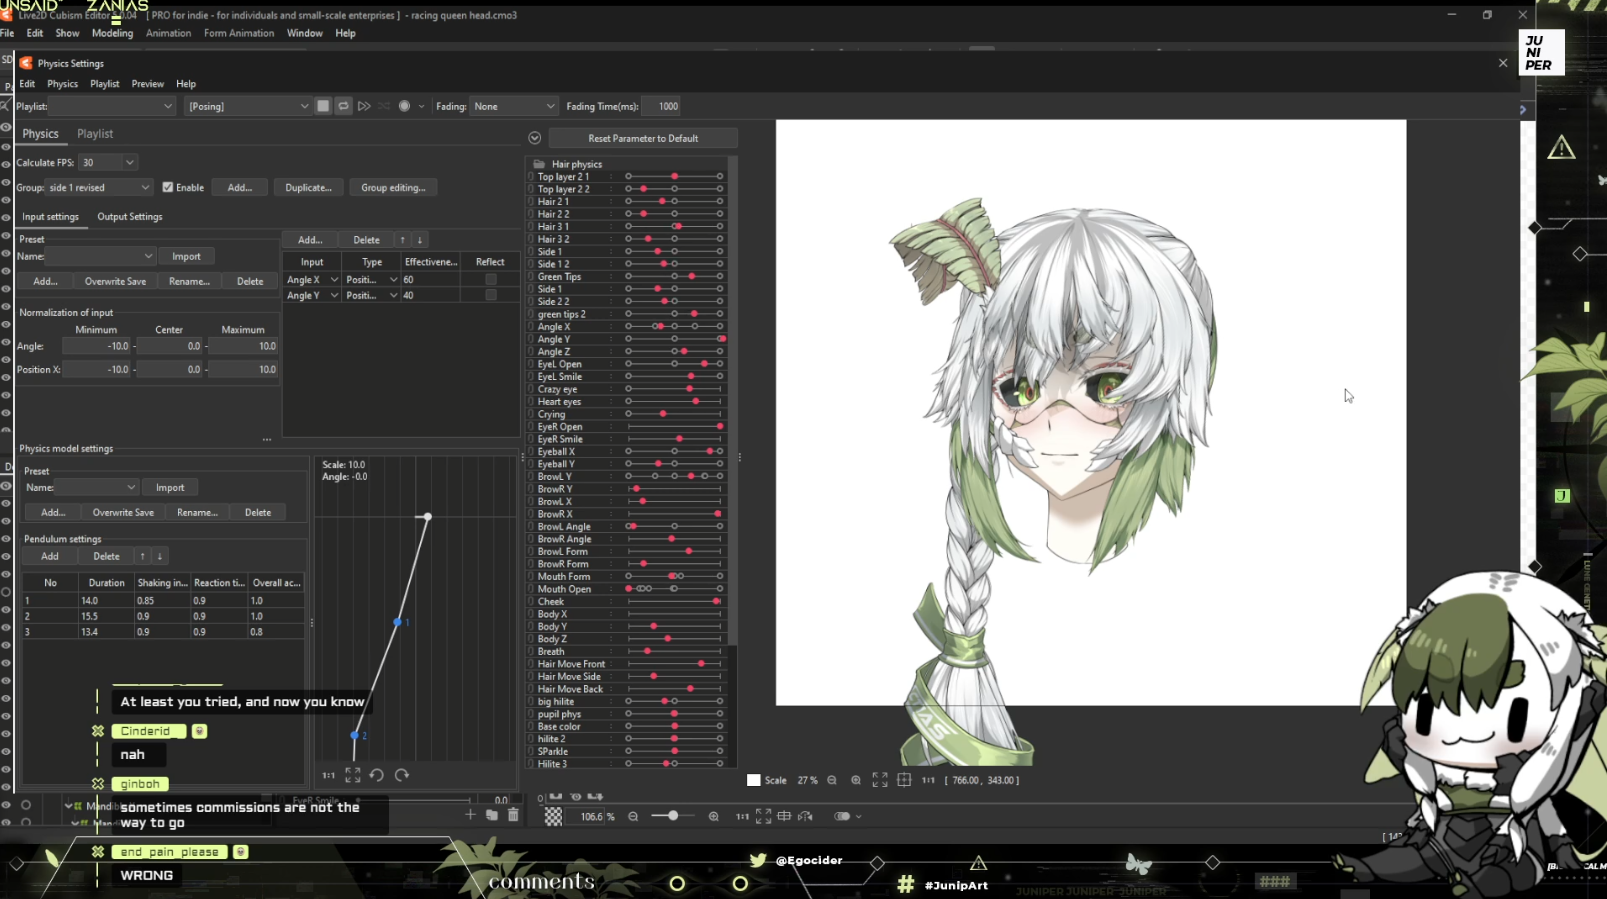Open the Fading None dropdown
The image size is (1607, 899).
click(x=514, y=106)
